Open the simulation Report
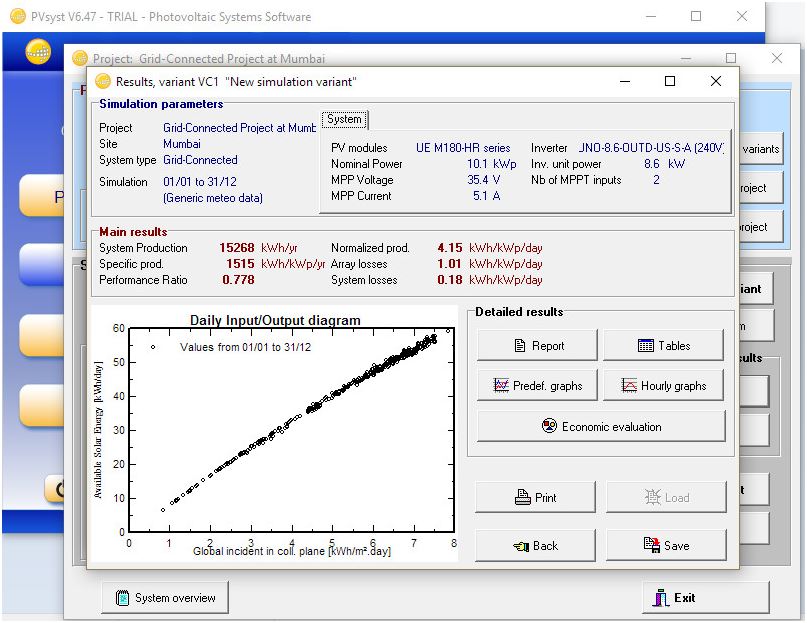This screenshot has height=623, width=807. coord(538,346)
